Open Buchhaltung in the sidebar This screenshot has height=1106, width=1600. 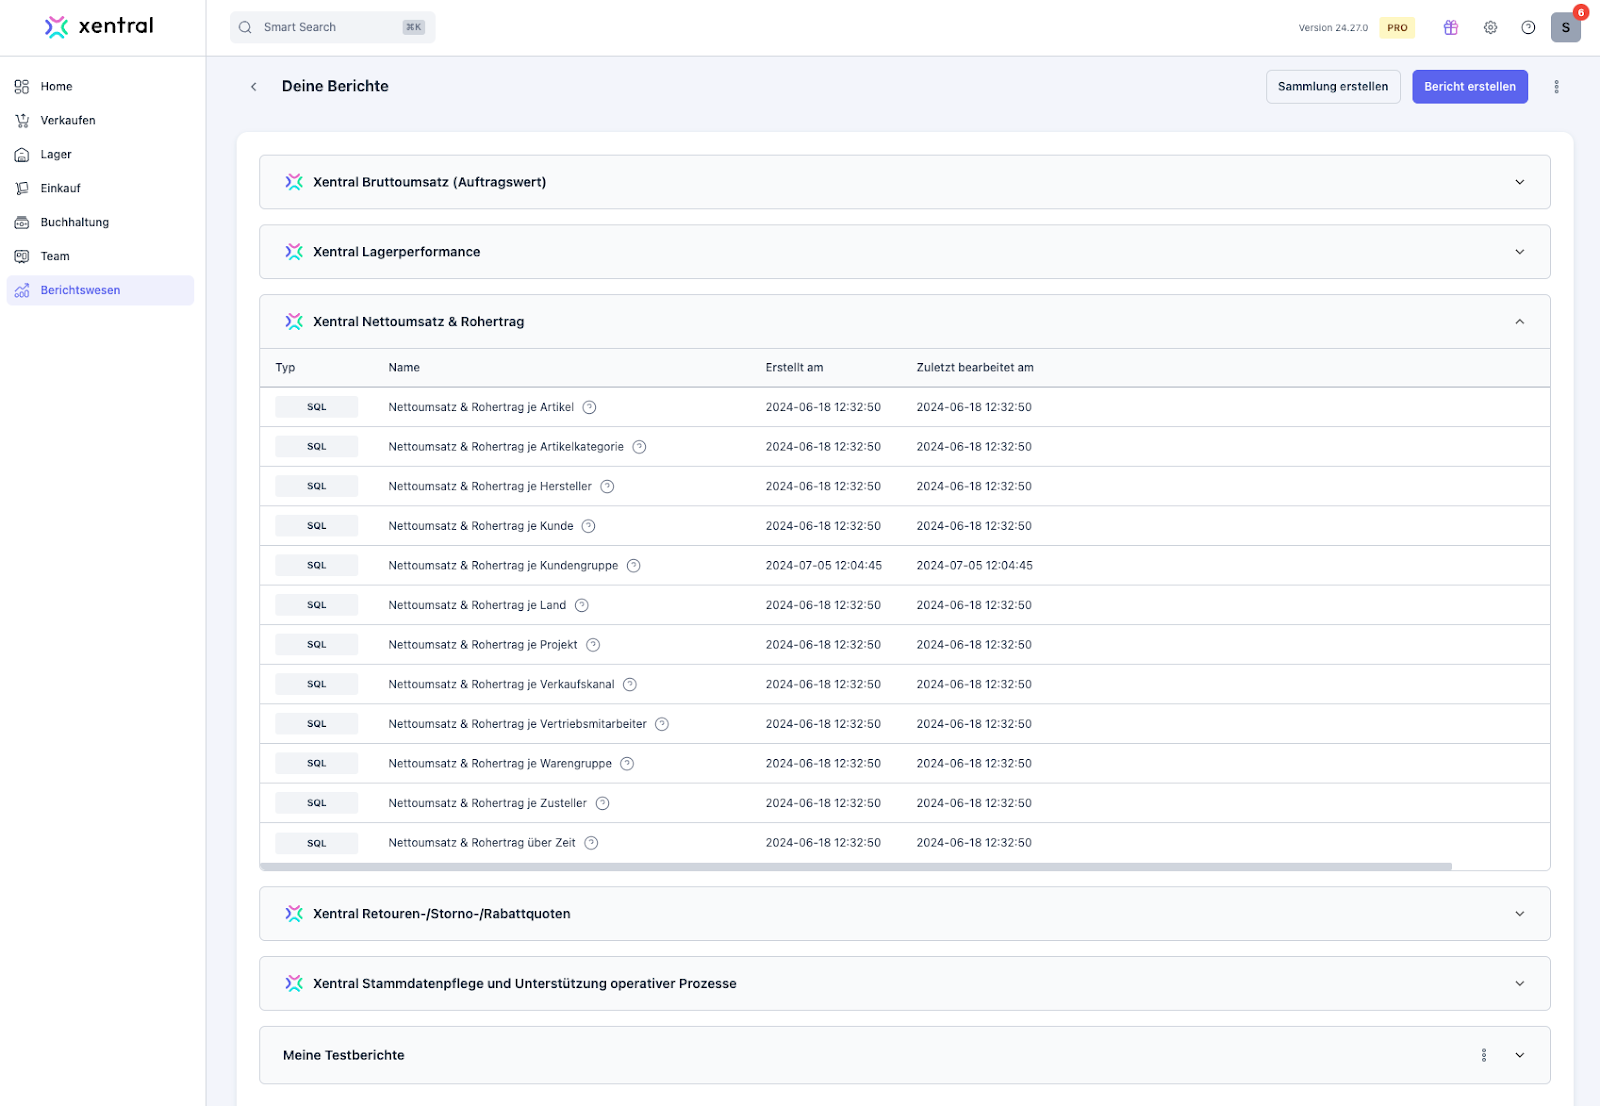click(75, 222)
